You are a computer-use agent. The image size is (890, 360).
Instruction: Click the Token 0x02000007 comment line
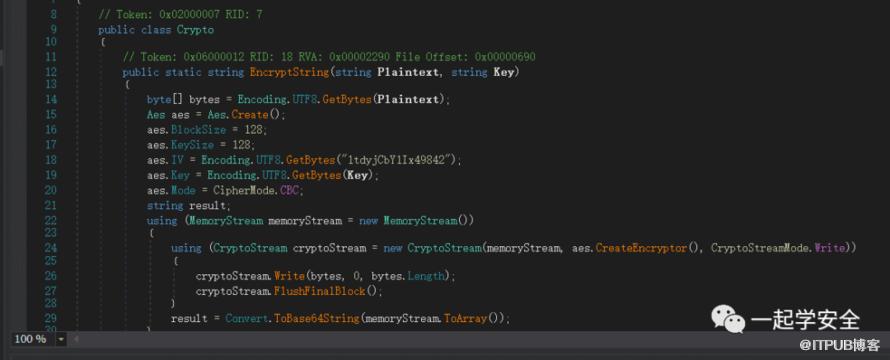tap(180, 14)
